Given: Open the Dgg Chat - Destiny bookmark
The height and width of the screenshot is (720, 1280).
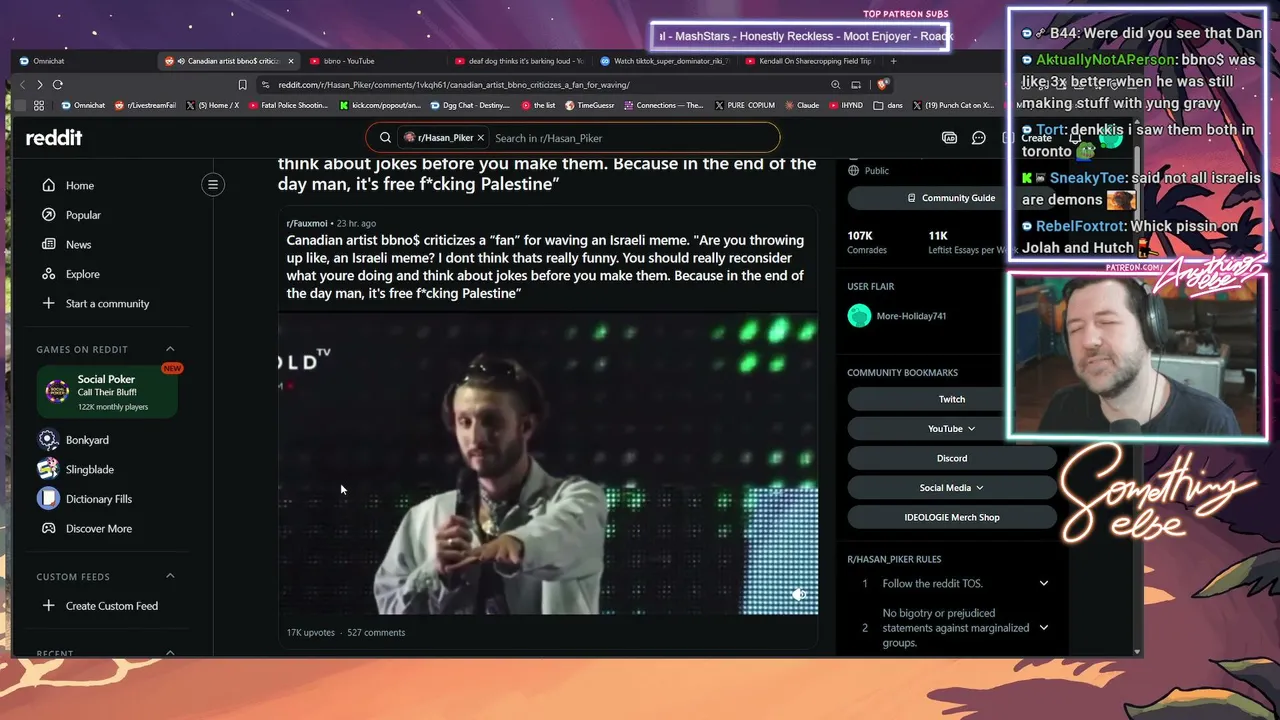Looking at the screenshot, I should point(470,105).
